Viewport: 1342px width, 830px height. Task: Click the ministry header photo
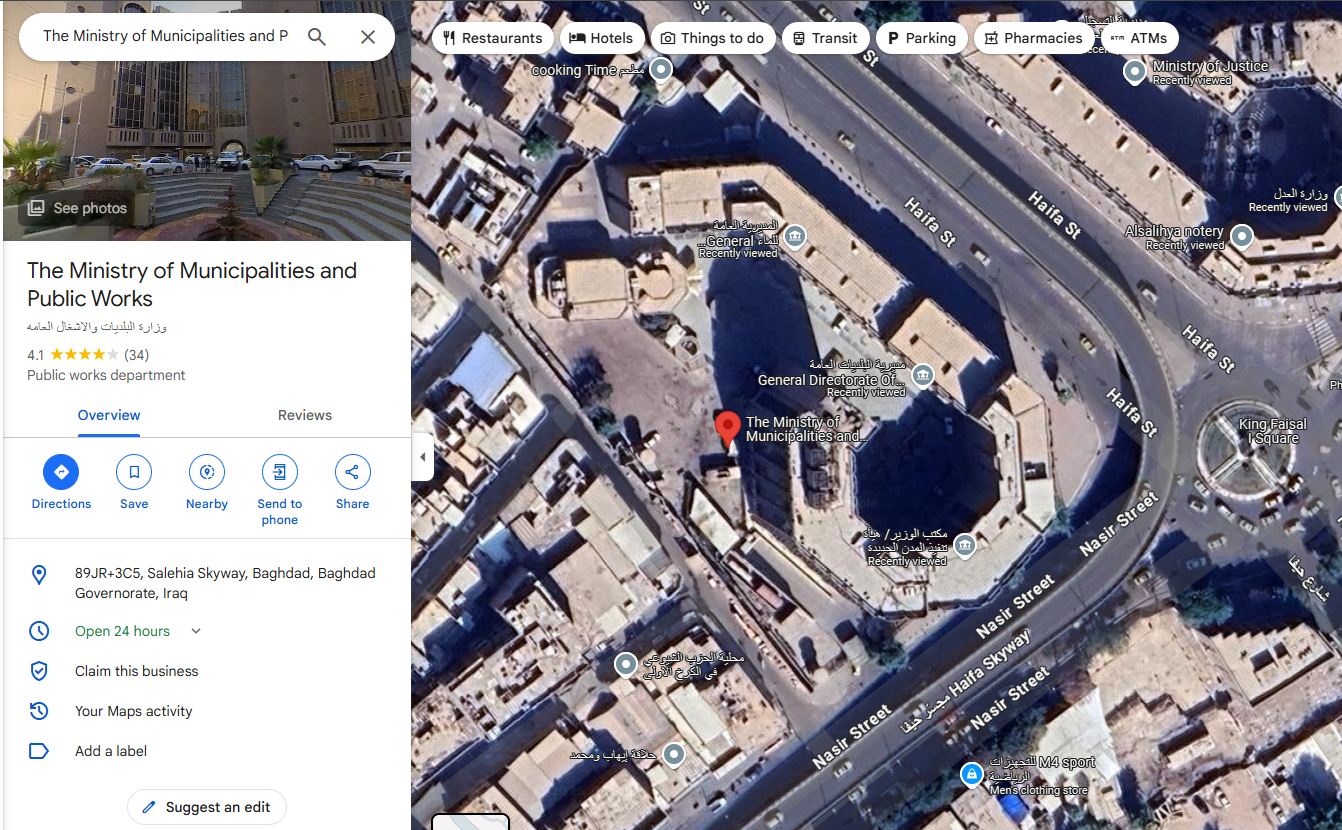(x=207, y=120)
